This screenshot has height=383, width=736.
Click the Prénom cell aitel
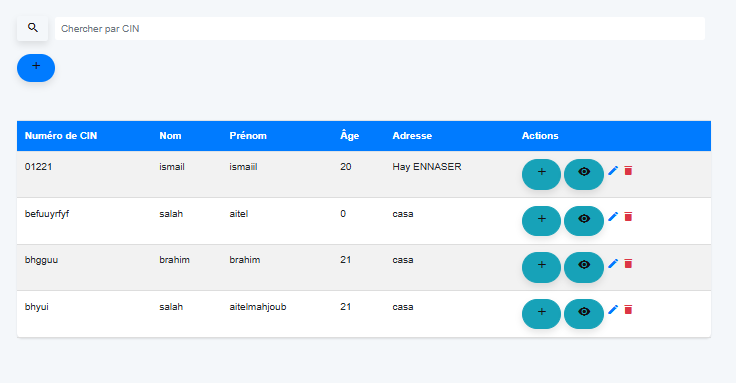point(238,214)
